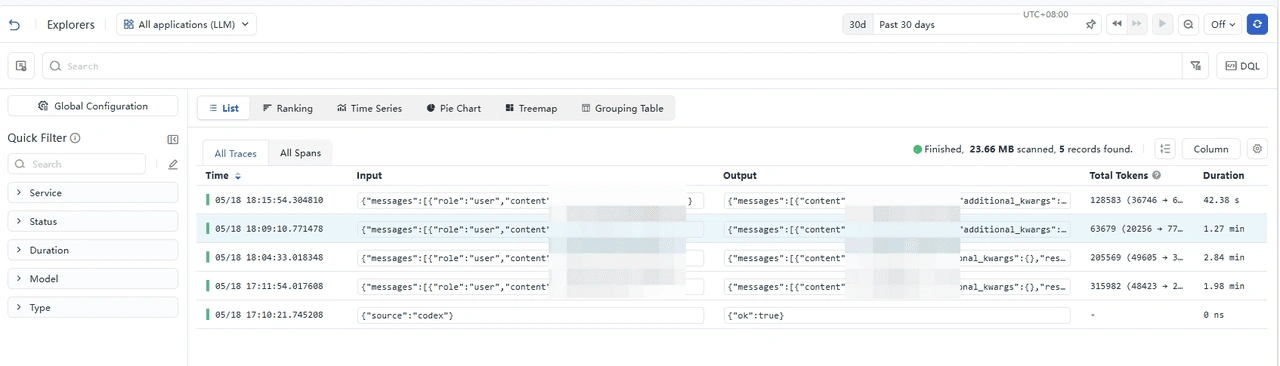This screenshot has width=1280, height=366.
Task: Select the List view tab
Action: [223, 108]
